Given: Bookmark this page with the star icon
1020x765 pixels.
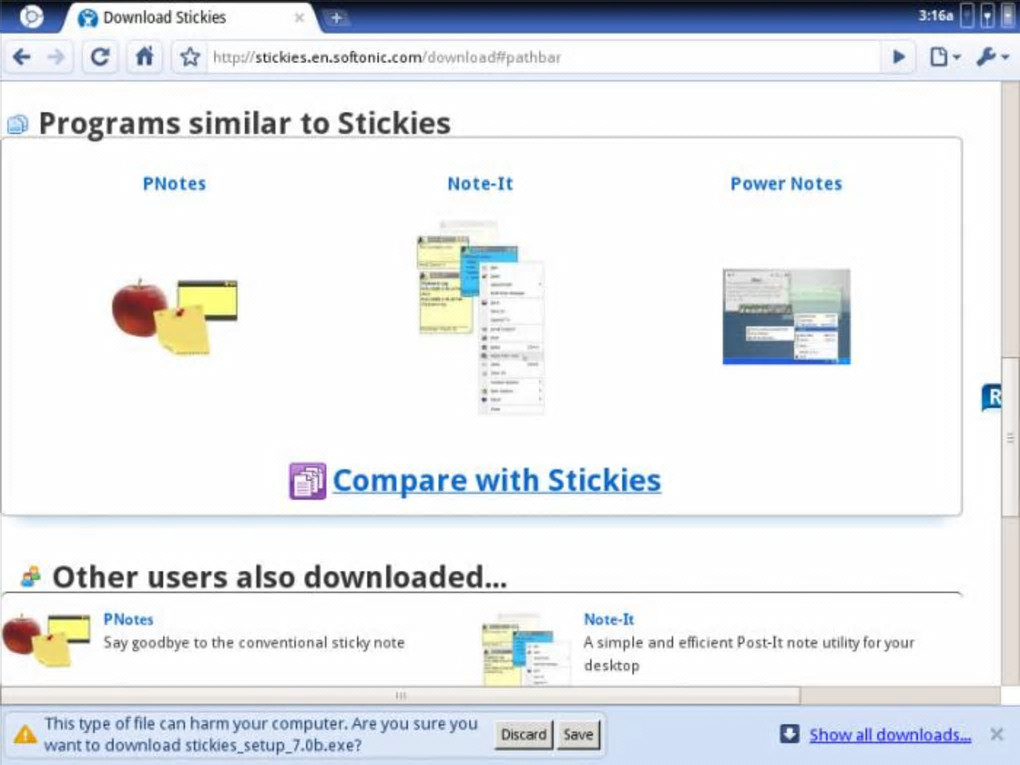Looking at the screenshot, I should (190, 57).
